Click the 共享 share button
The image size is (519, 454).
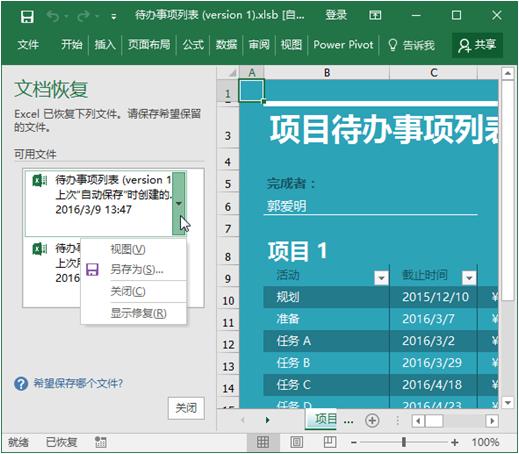coord(477,45)
